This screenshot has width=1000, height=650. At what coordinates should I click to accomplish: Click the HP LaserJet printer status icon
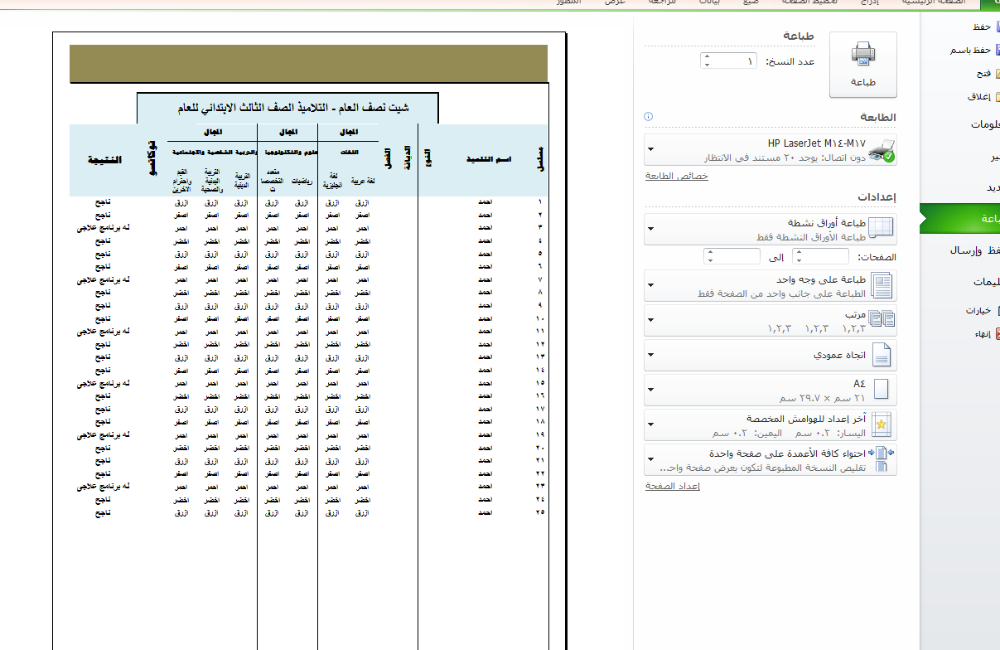coord(882,150)
